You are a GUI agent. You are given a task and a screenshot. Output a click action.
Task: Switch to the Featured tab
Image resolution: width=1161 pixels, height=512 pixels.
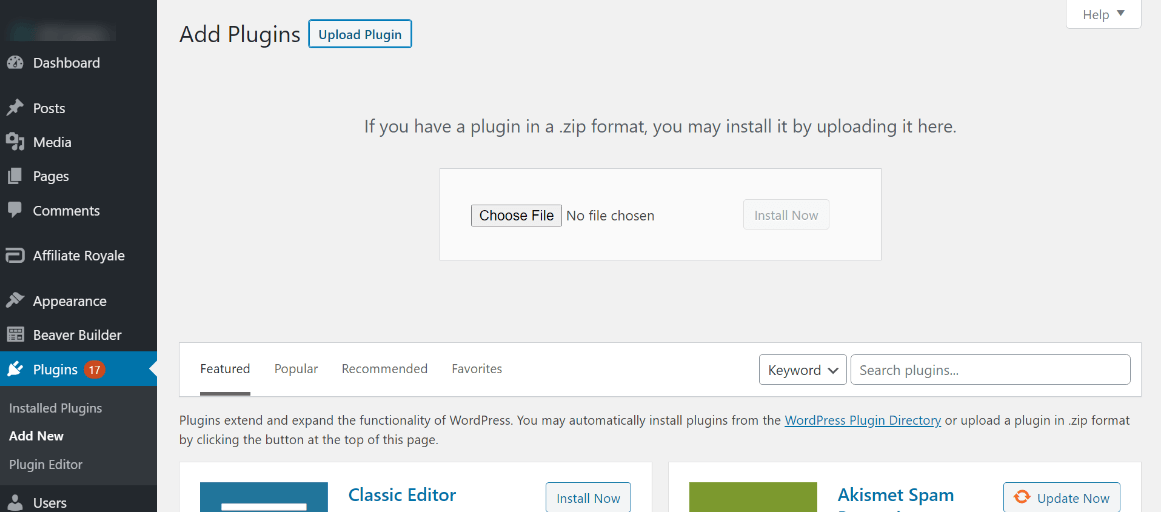tap(225, 369)
